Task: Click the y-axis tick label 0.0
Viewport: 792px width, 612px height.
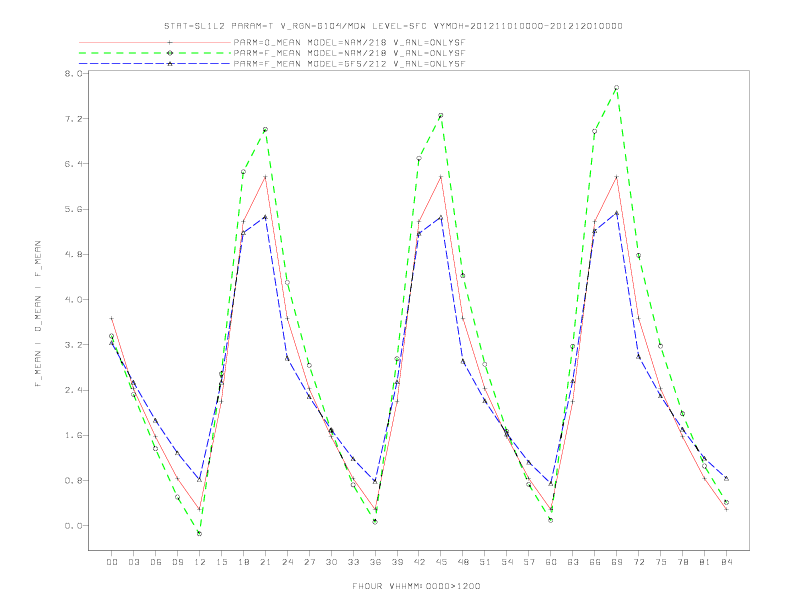Action: (x=73, y=526)
